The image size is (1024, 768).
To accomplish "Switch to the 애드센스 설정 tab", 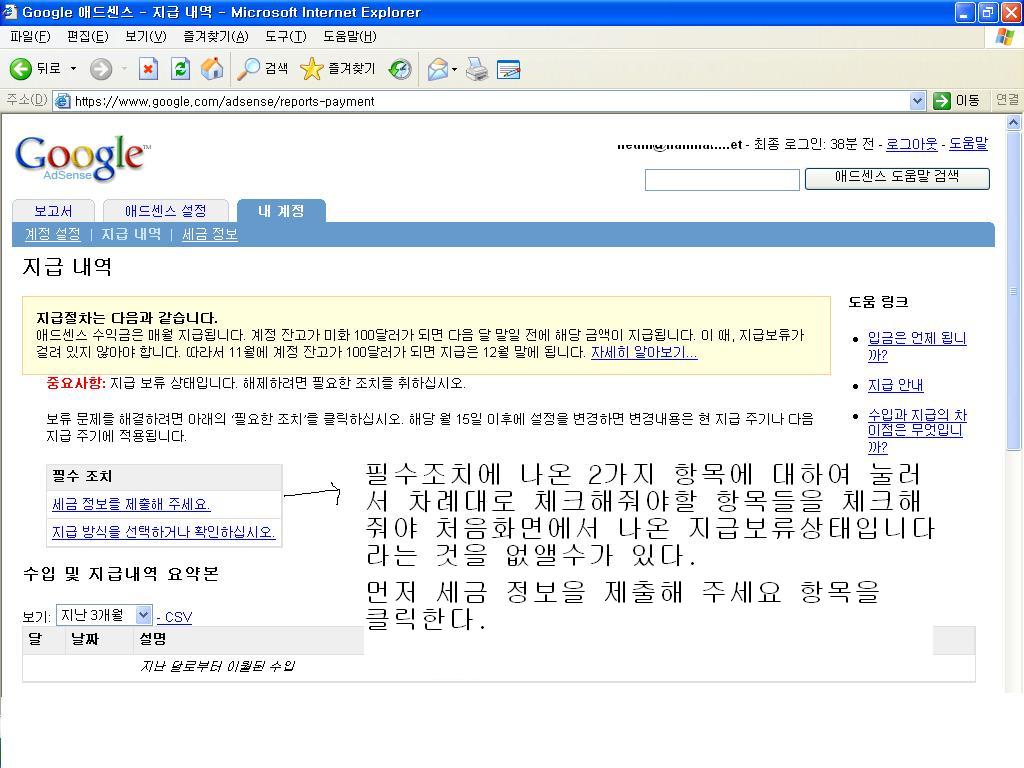I will click(166, 211).
